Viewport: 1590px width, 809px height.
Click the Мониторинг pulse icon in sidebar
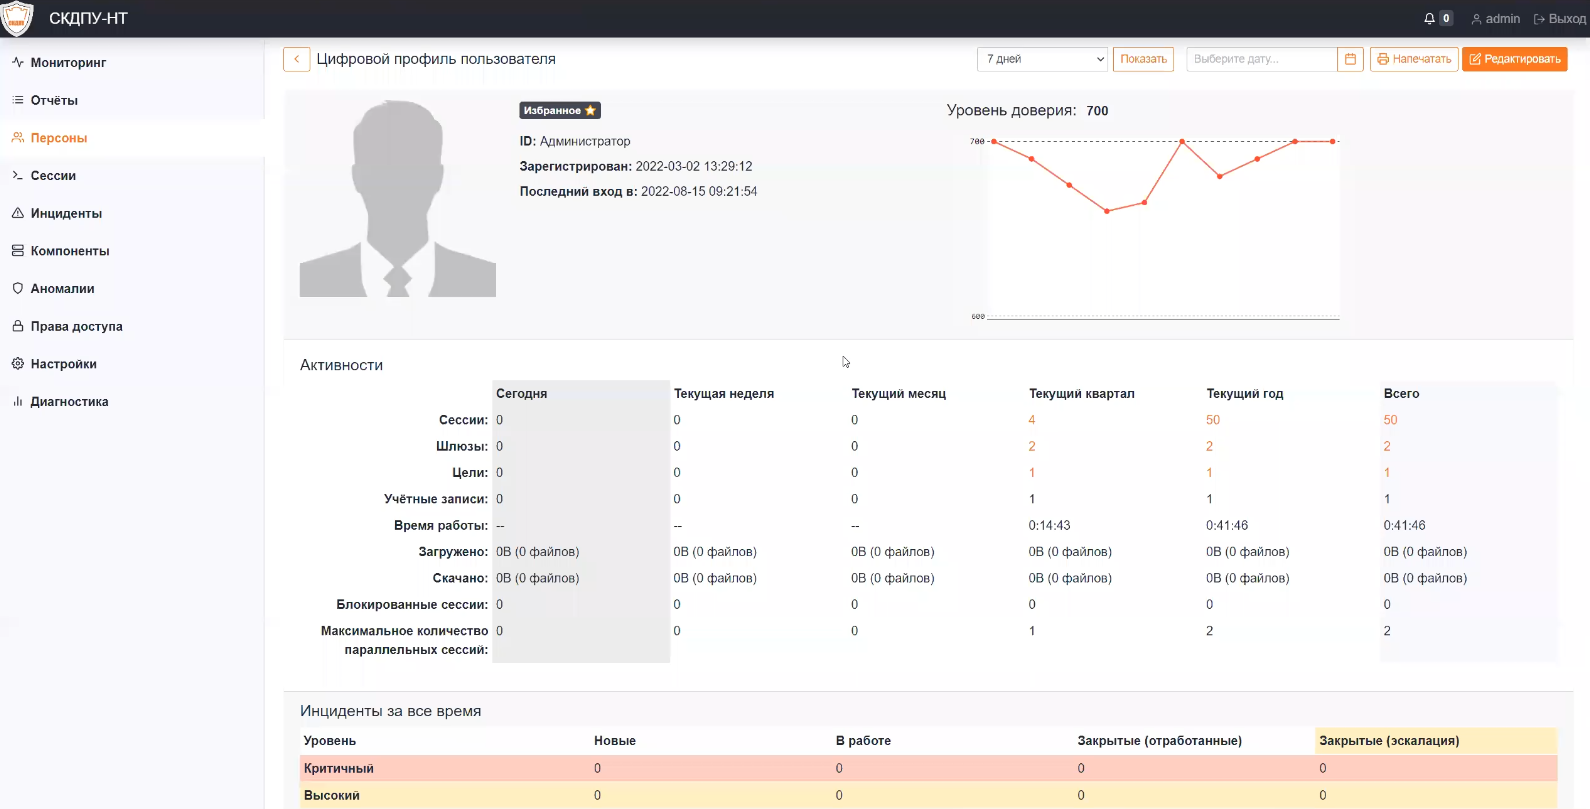tap(17, 62)
